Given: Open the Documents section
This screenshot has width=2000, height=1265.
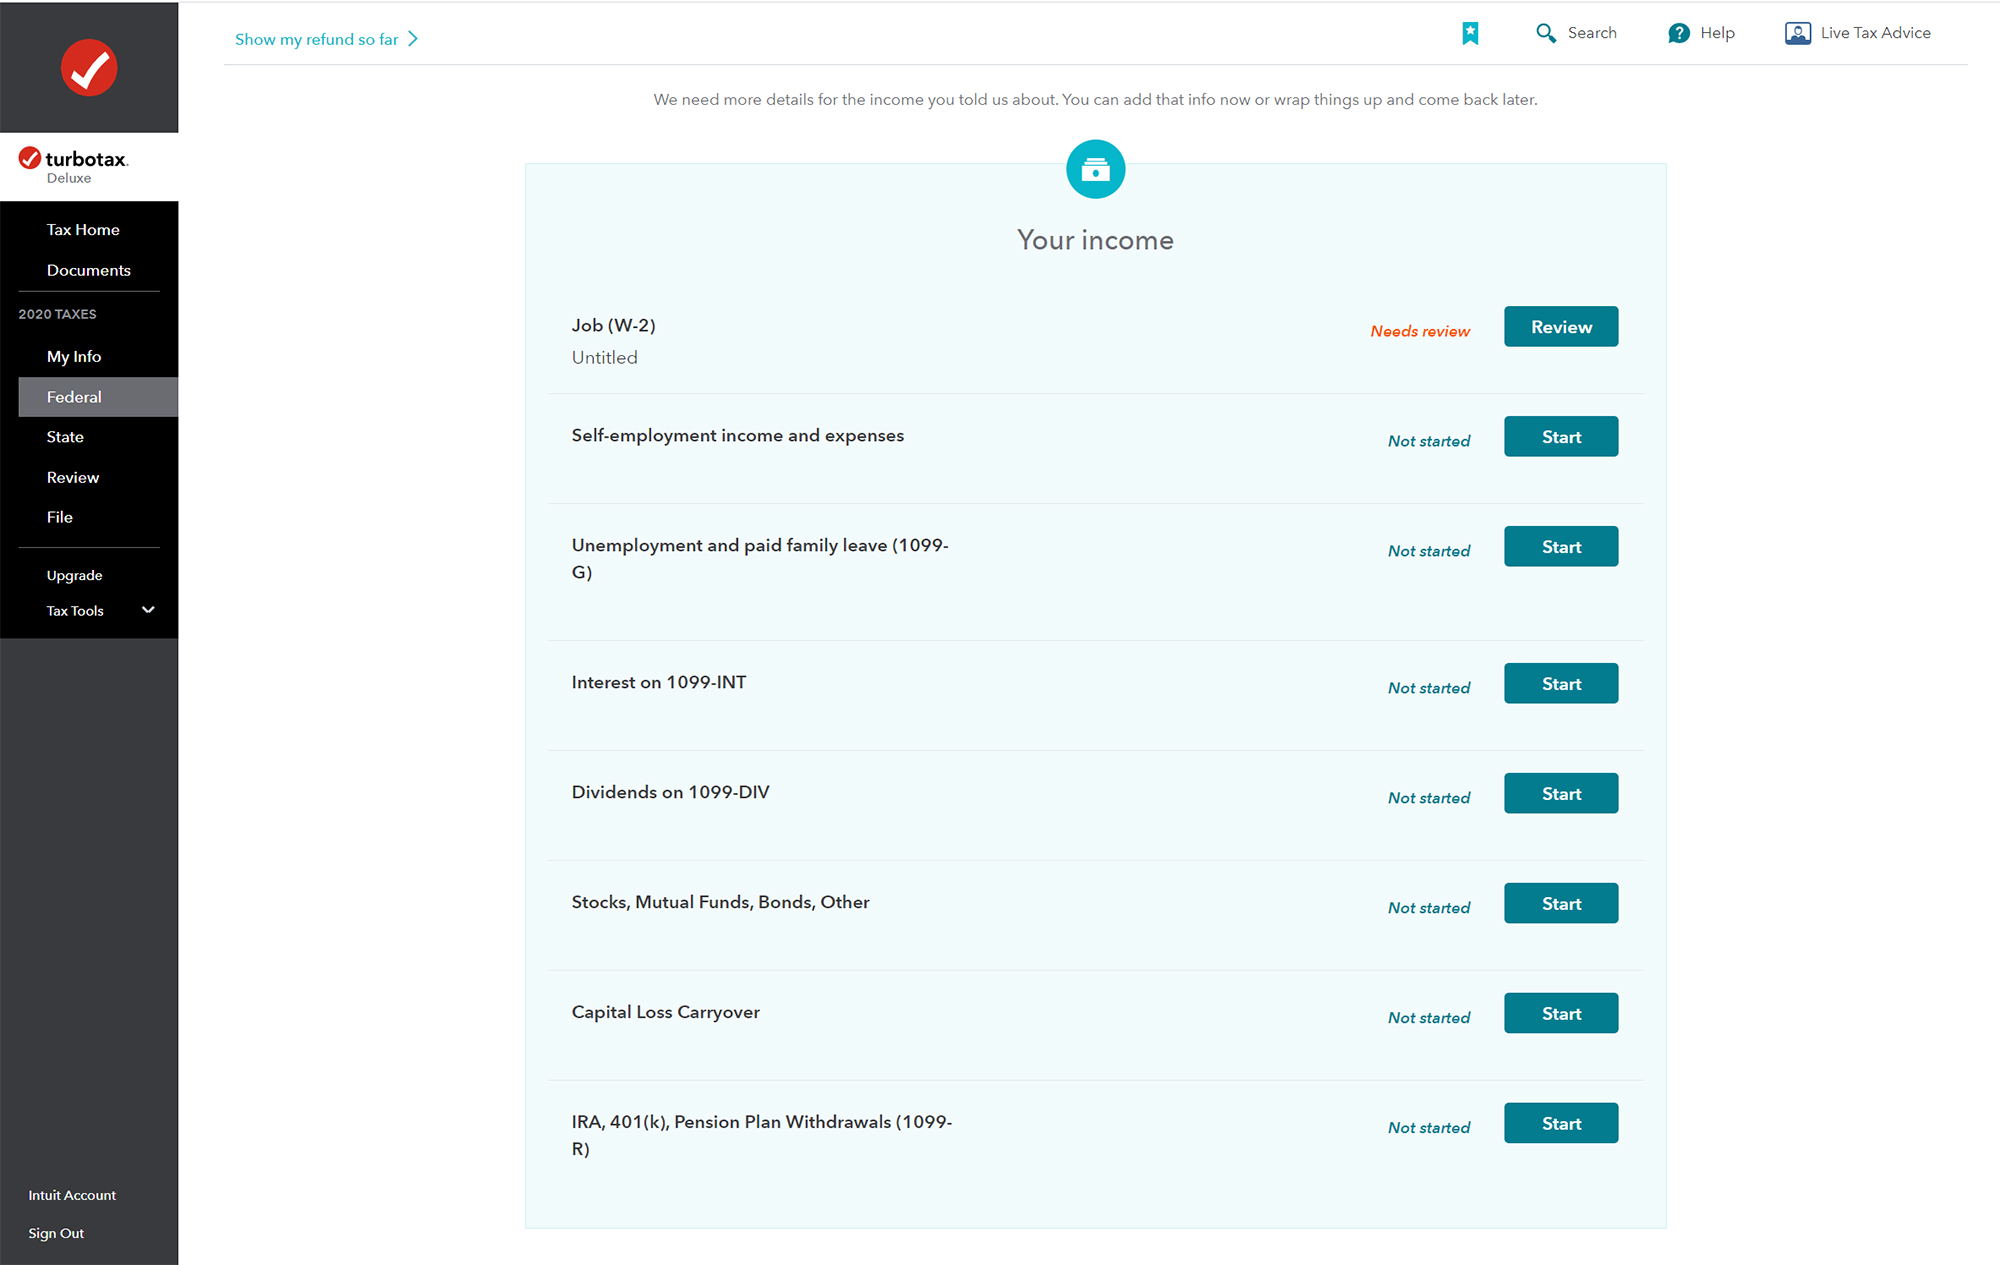Looking at the screenshot, I should pos(88,270).
